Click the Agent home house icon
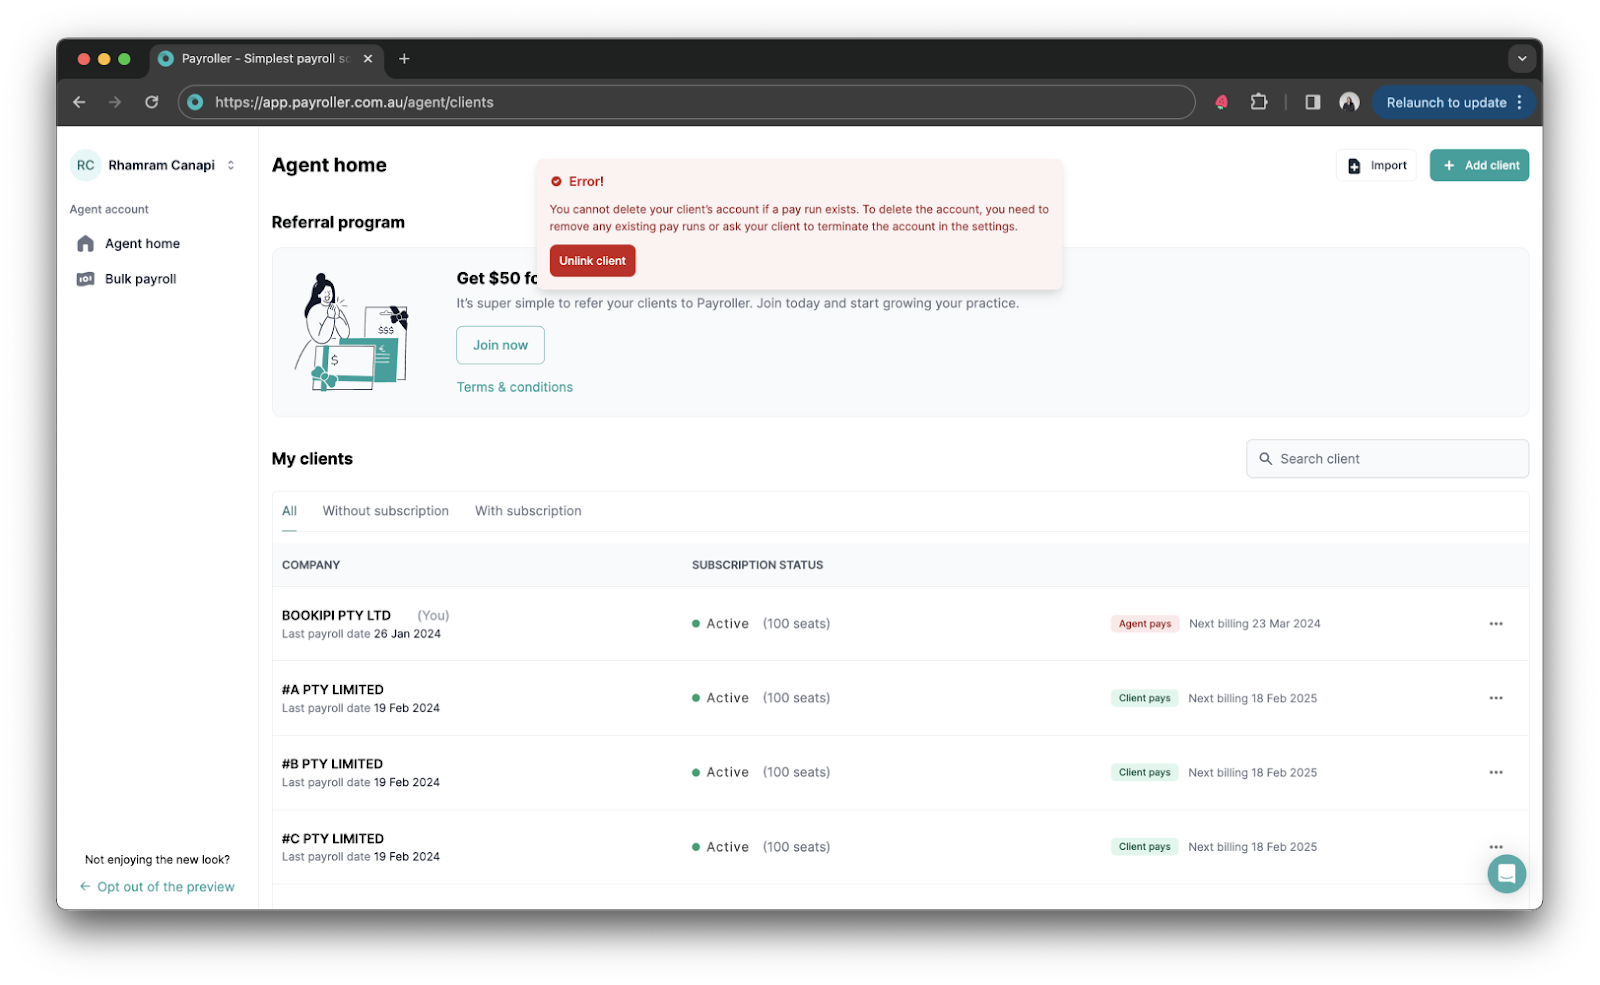The image size is (1600, 985). [86, 243]
